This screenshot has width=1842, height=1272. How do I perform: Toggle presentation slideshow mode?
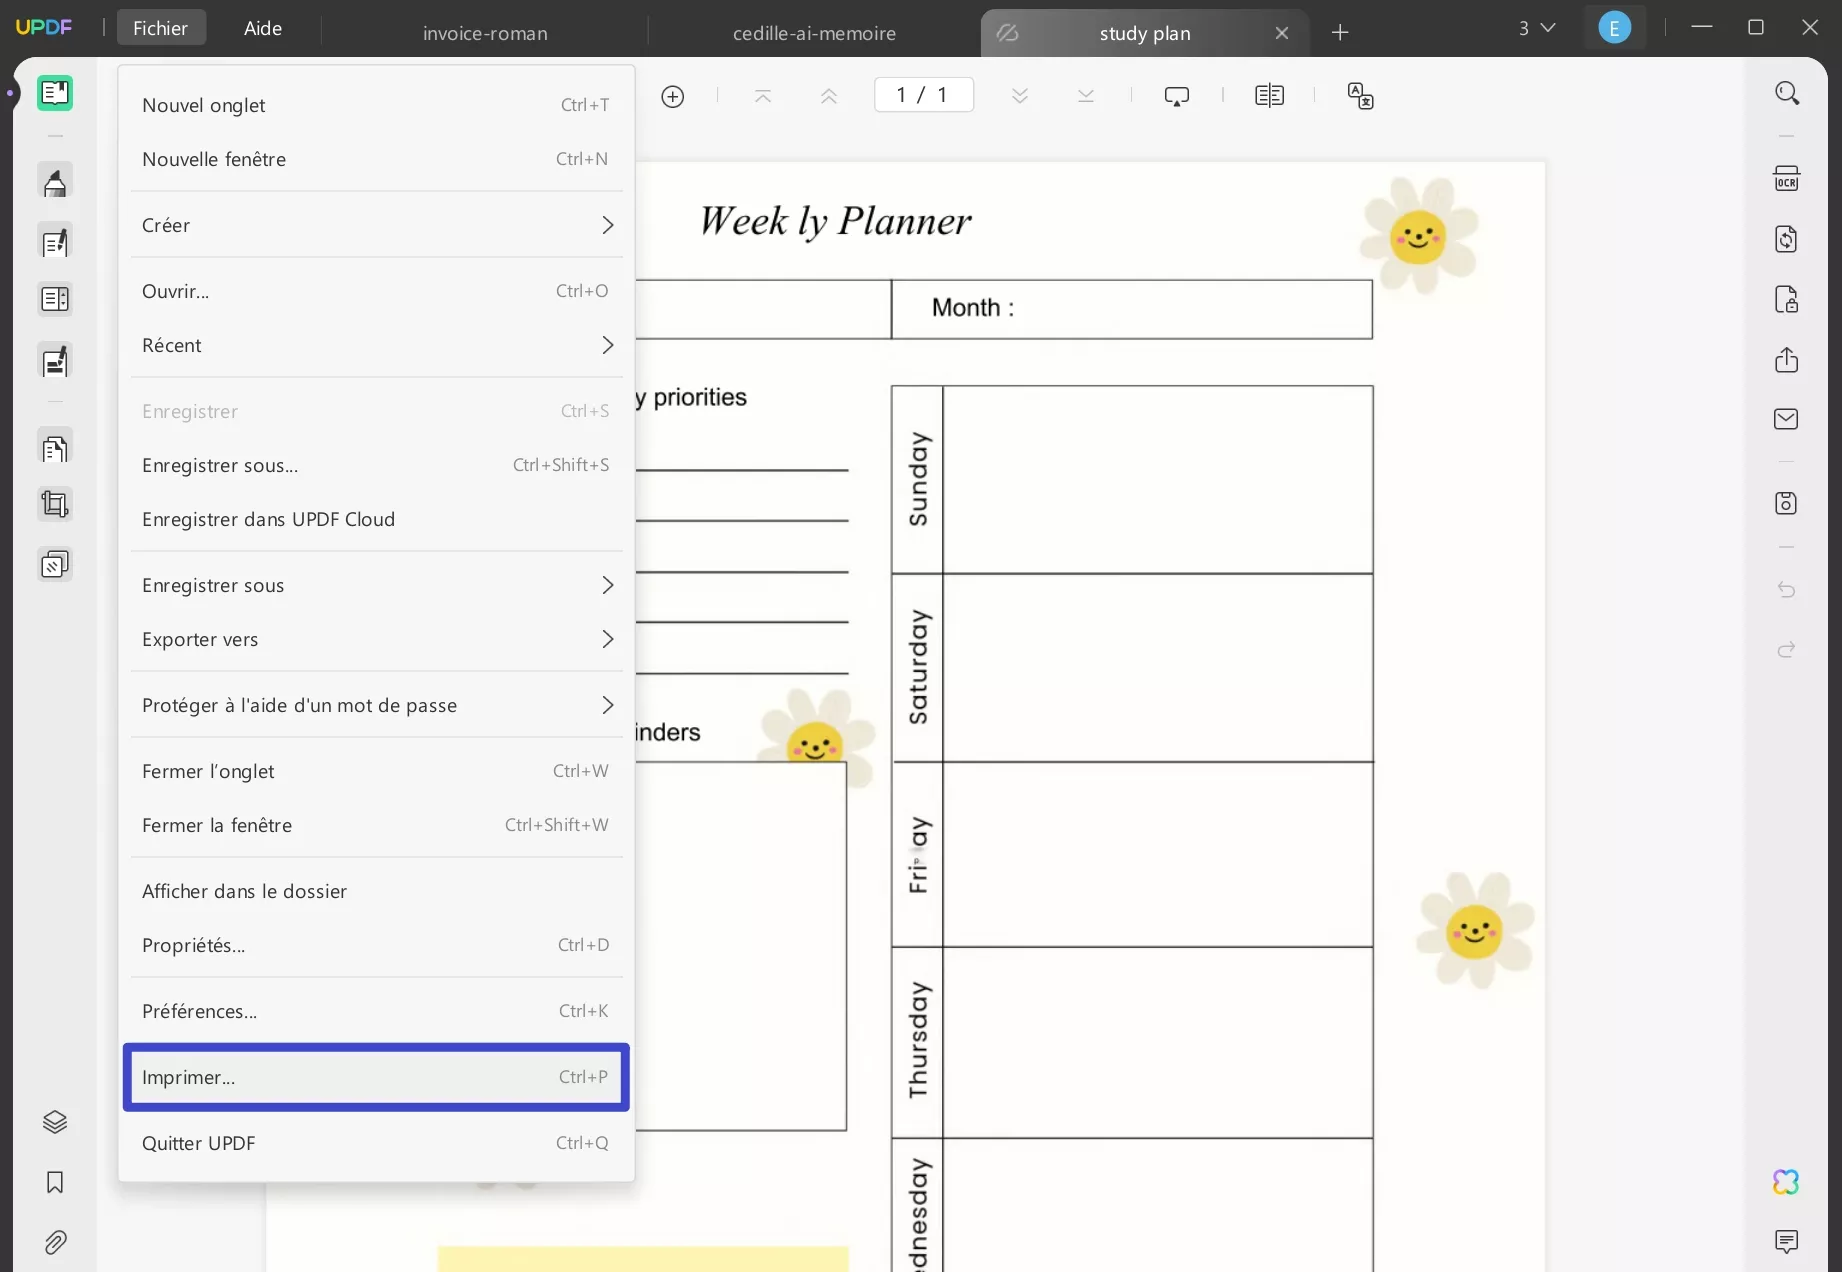[x=1177, y=95]
